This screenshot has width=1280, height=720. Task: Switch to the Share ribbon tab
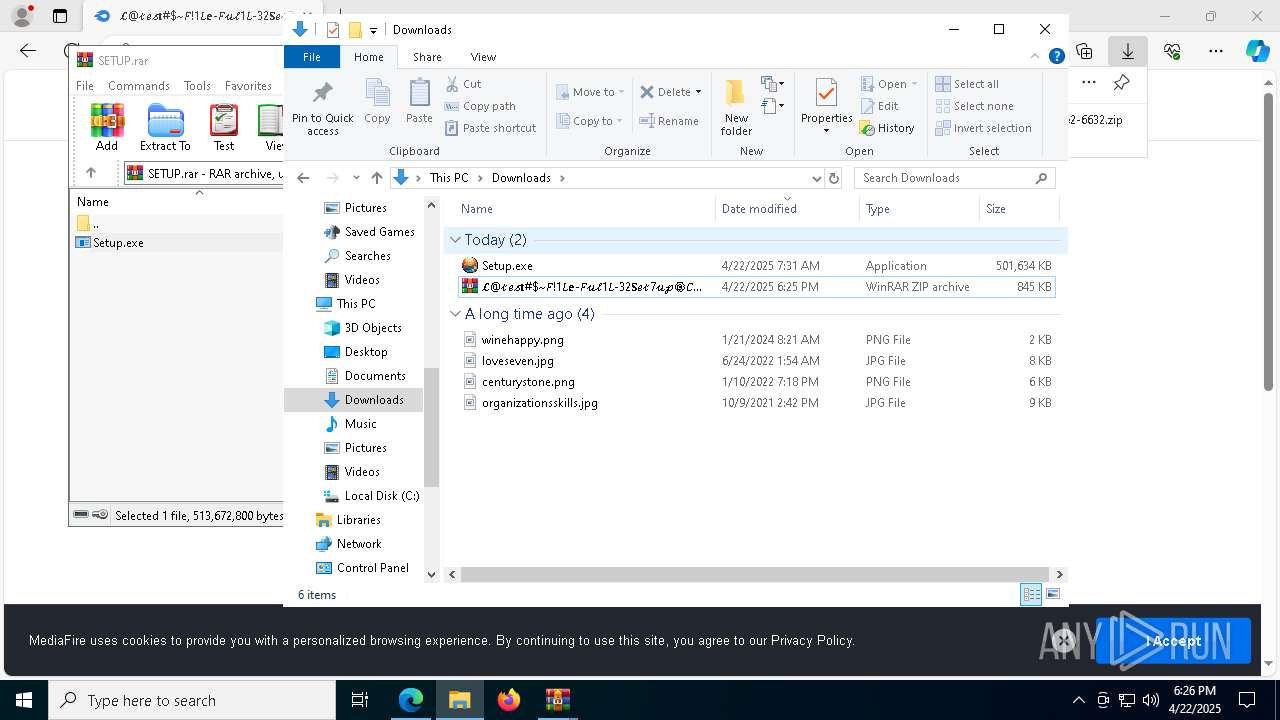(427, 57)
